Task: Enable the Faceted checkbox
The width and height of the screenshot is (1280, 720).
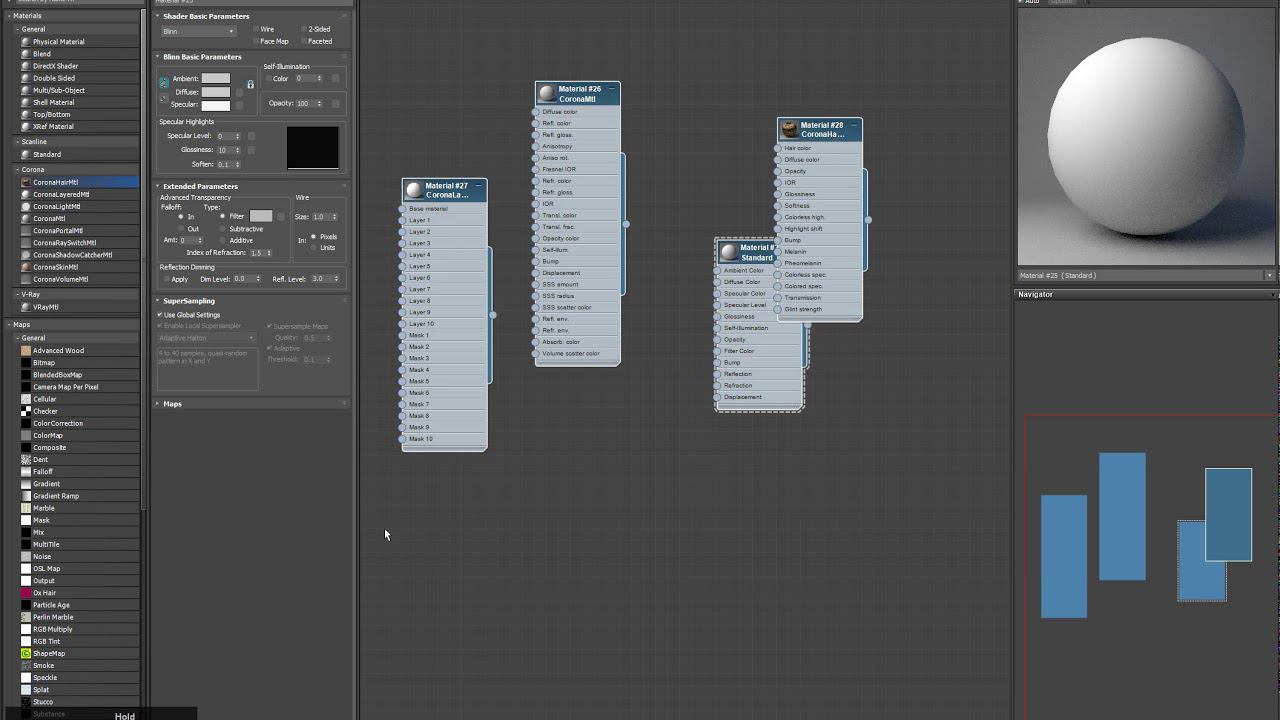Action: 304,41
